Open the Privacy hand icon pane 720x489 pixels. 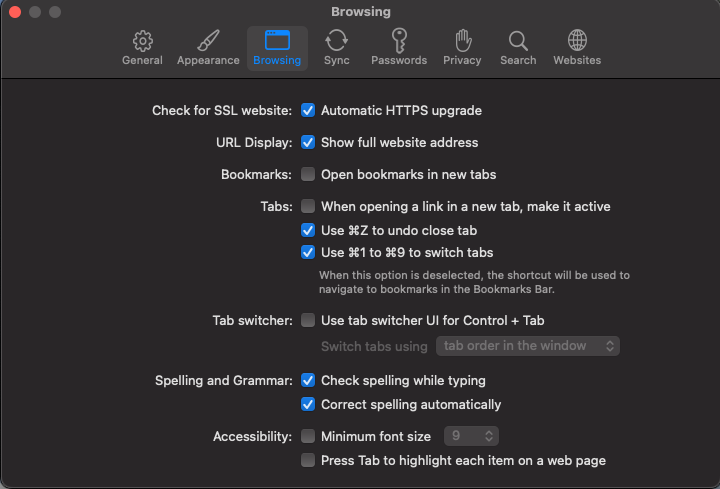pos(462,41)
